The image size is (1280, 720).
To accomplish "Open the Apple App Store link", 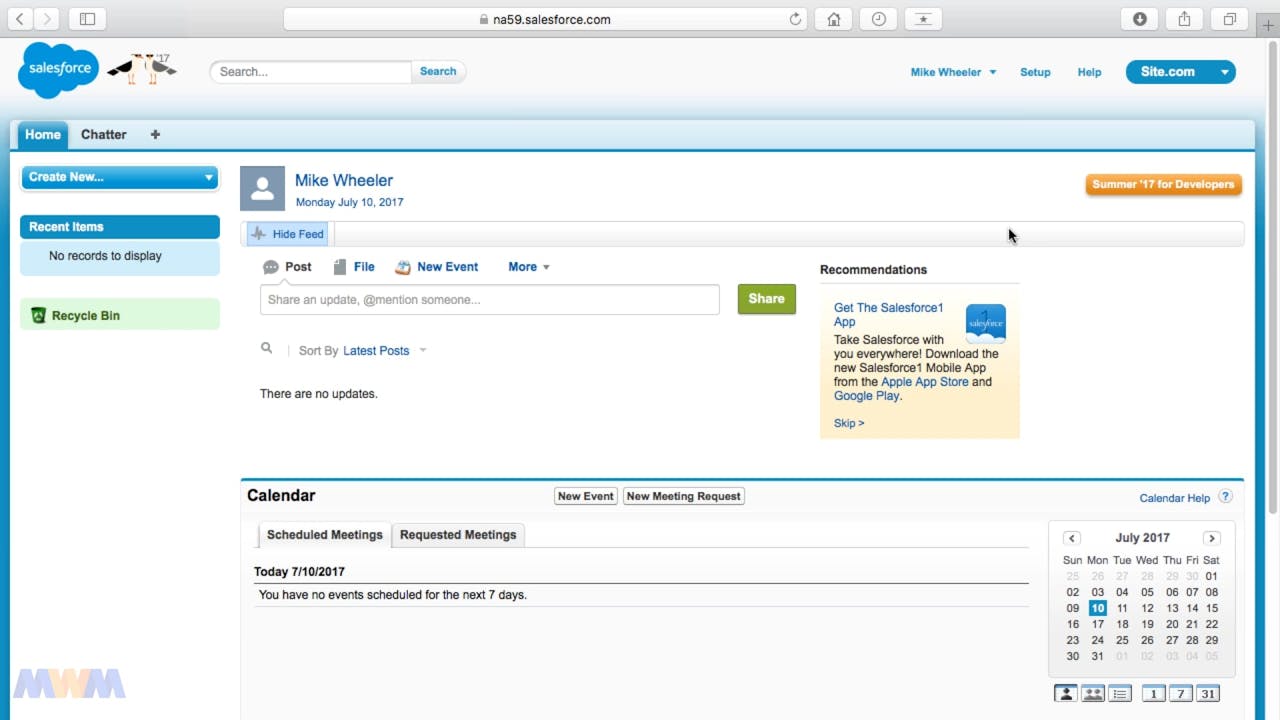I will tap(924, 382).
